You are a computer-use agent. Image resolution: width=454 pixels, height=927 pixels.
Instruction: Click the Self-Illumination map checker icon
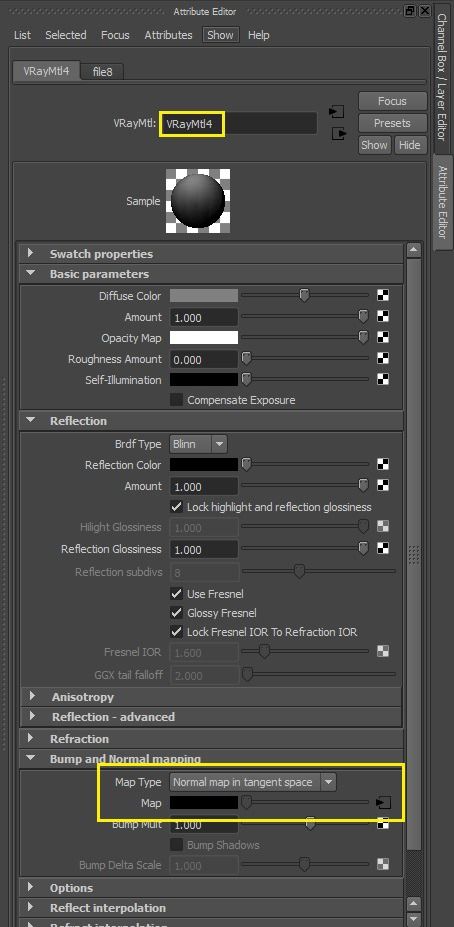[383, 380]
